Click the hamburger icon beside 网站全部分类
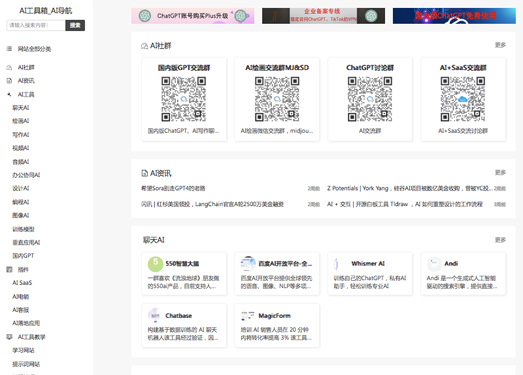 tap(9, 49)
